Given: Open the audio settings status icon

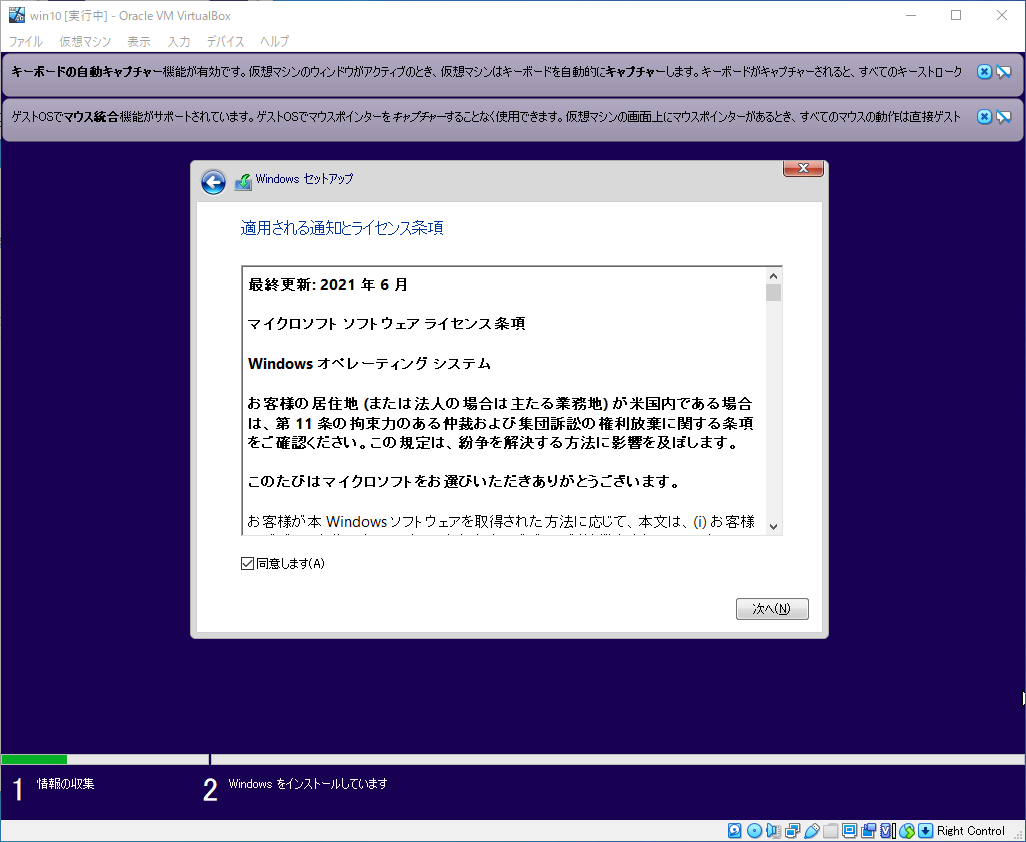Looking at the screenshot, I should point(773,831).
